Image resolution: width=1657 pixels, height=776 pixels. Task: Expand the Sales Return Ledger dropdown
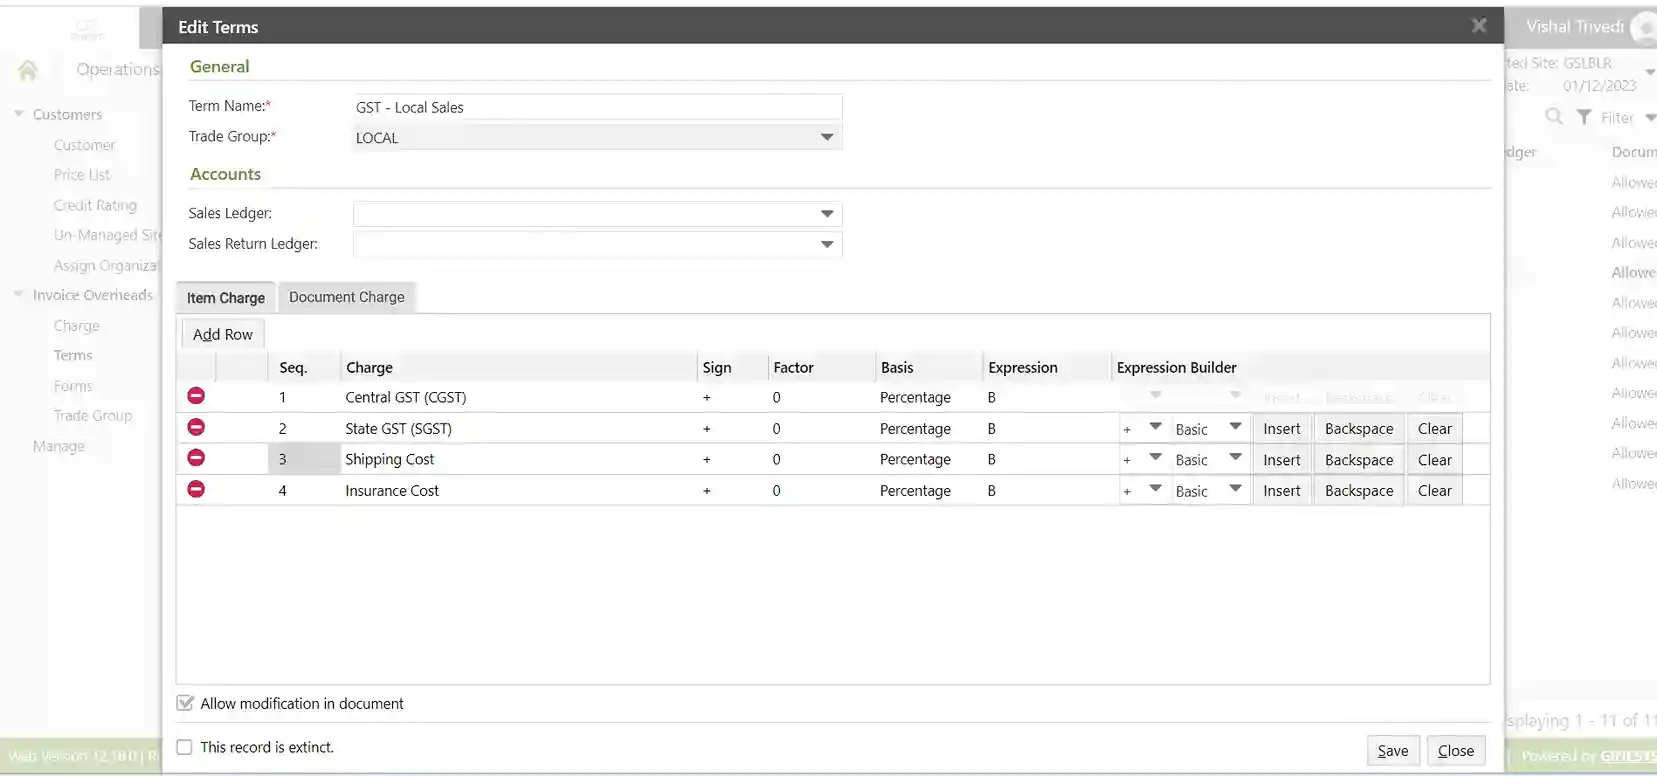[827, 244]
